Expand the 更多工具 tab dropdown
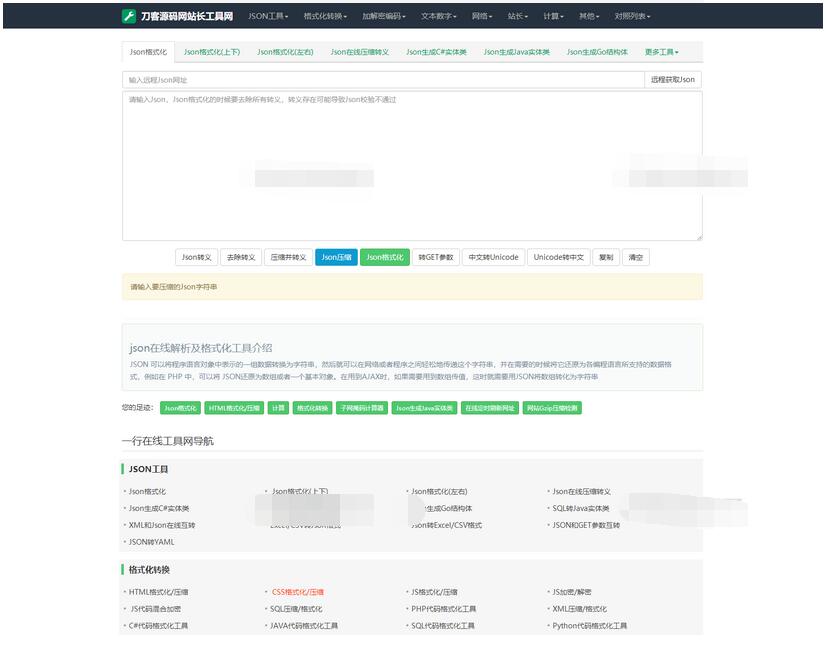 tap(661, 52)
